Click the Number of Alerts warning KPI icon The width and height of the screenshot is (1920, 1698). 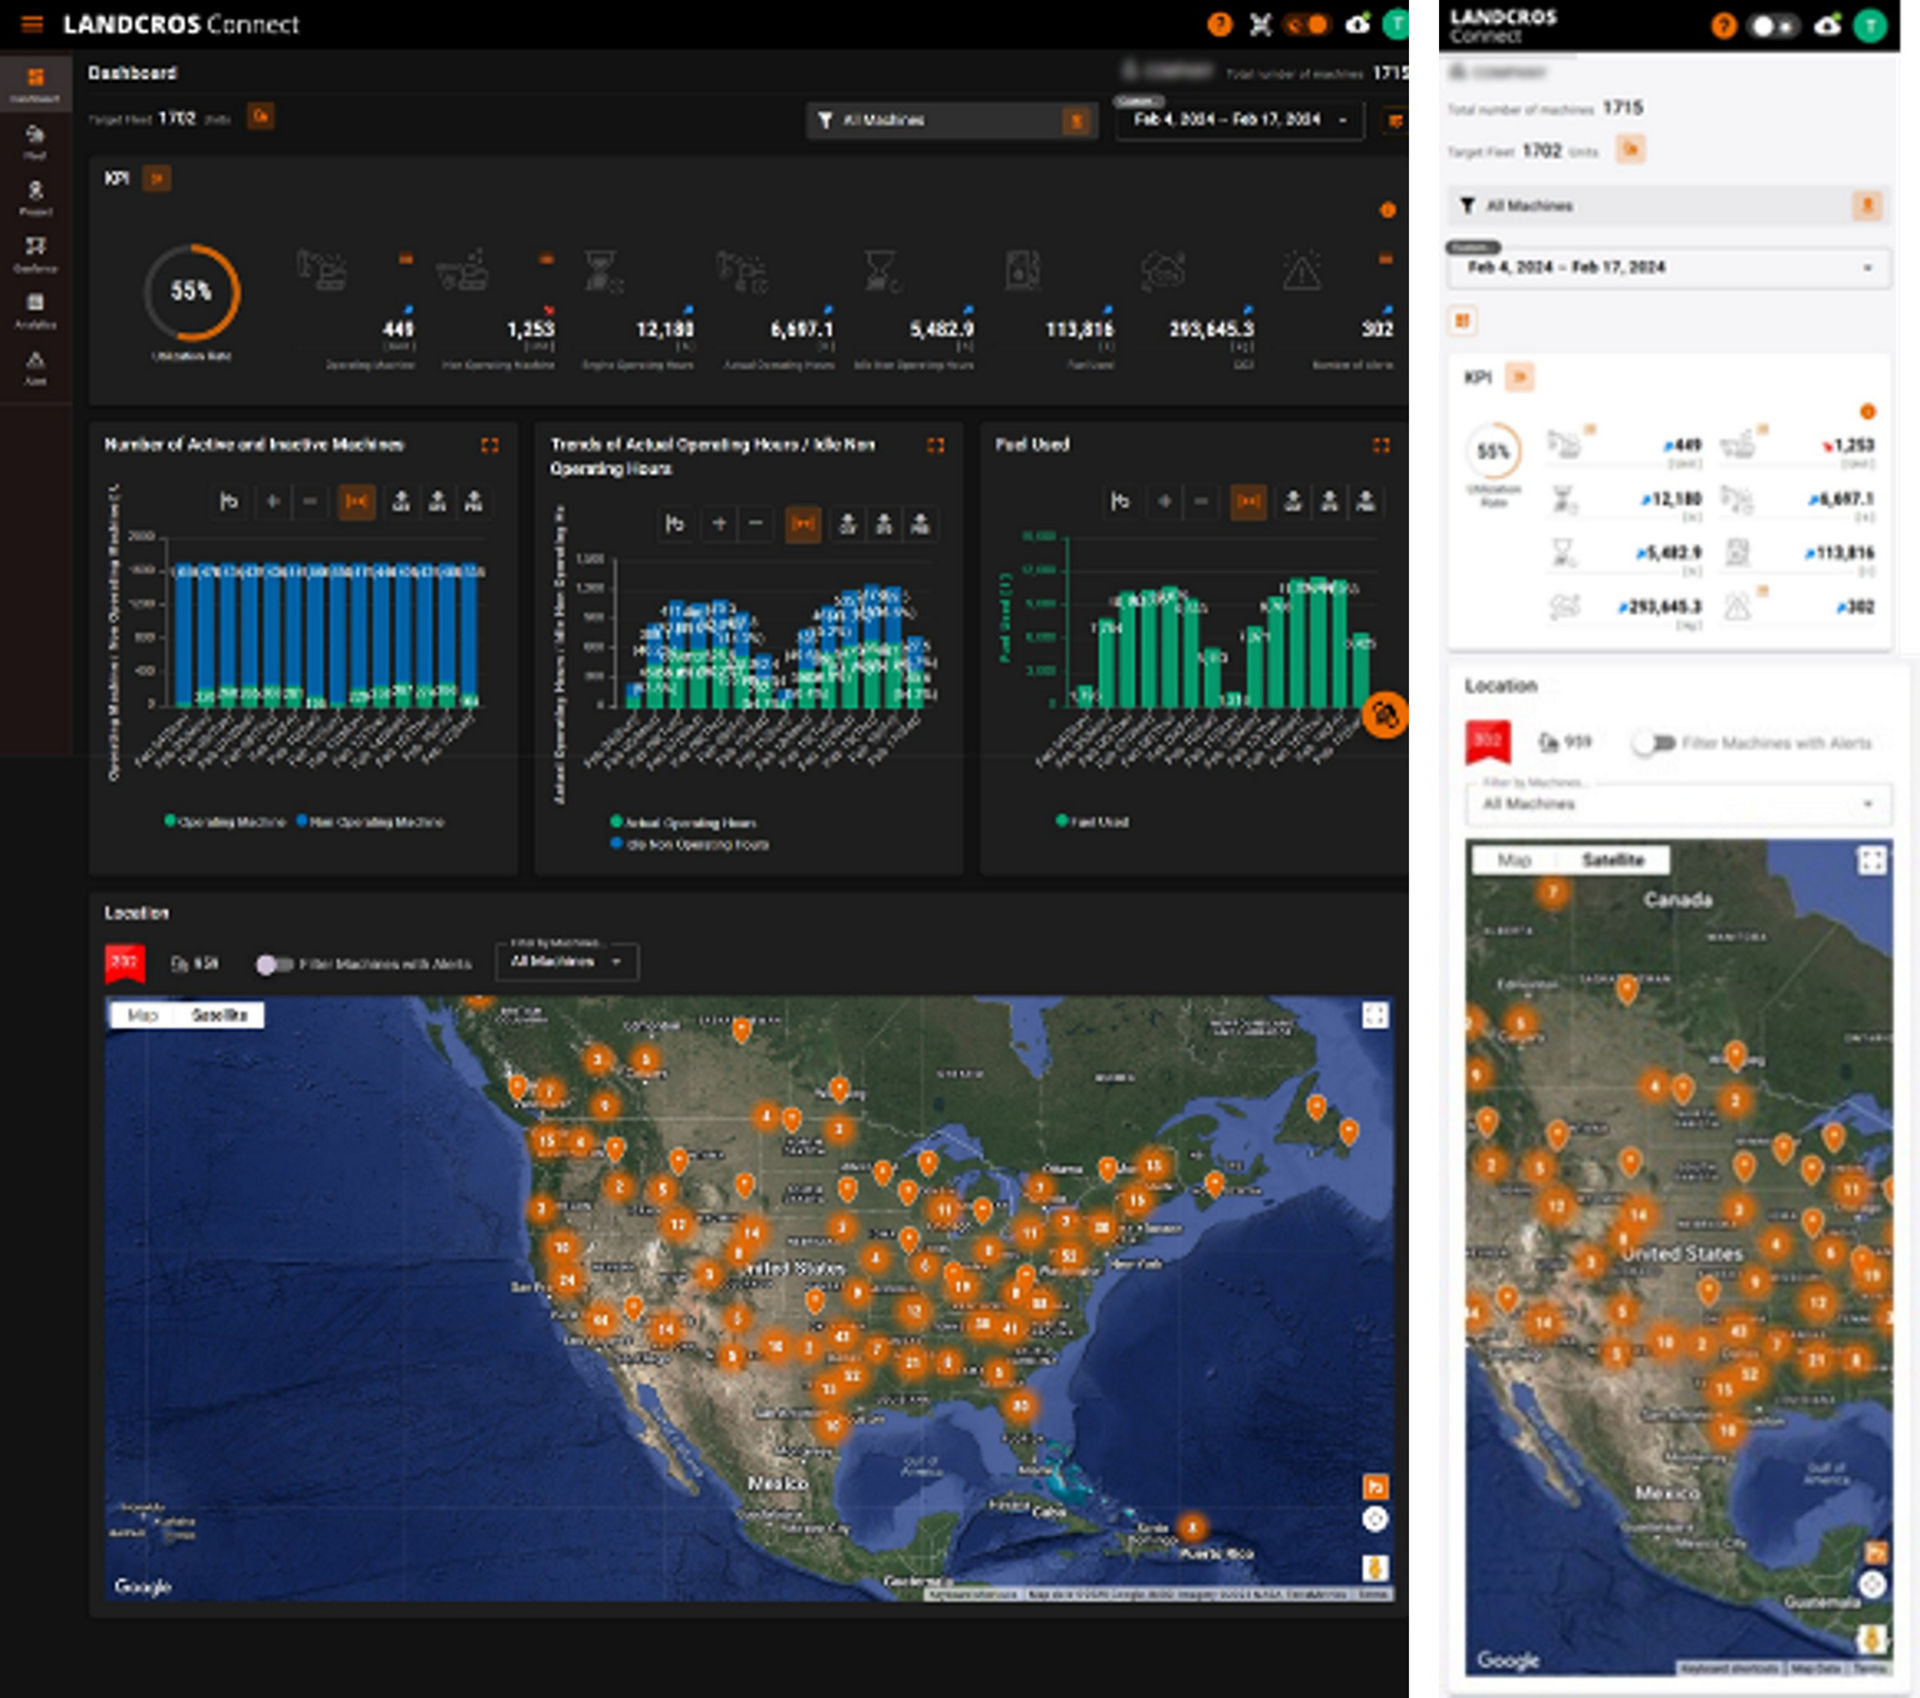click(x=1302, y=270)
